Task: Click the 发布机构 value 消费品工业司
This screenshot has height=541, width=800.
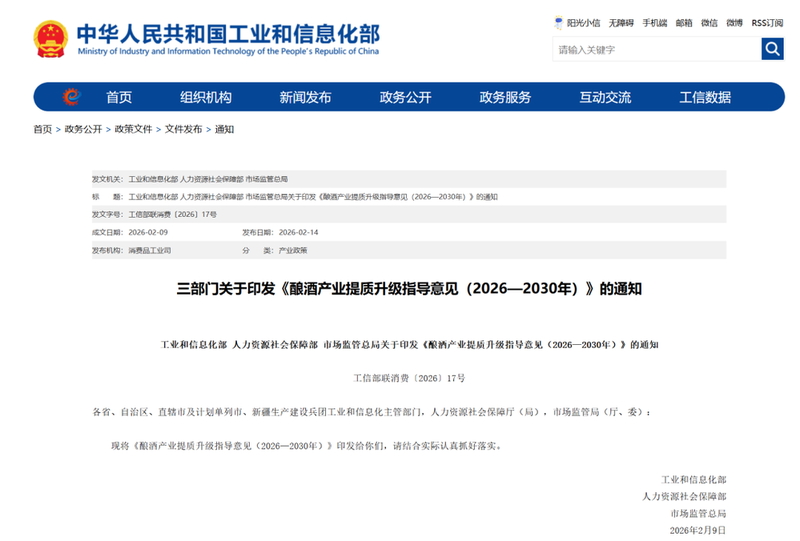Action: (x=149, y=250)
